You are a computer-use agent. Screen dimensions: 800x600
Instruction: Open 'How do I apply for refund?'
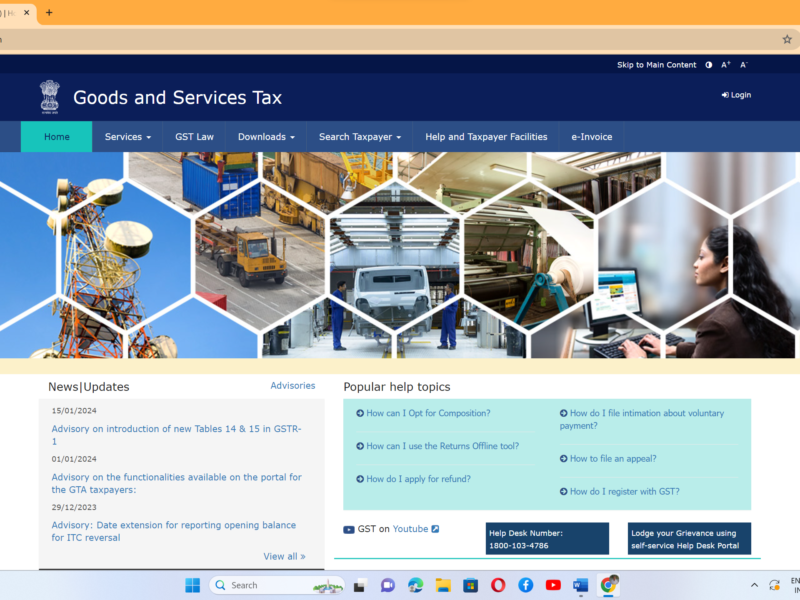(x=418, y=479)
